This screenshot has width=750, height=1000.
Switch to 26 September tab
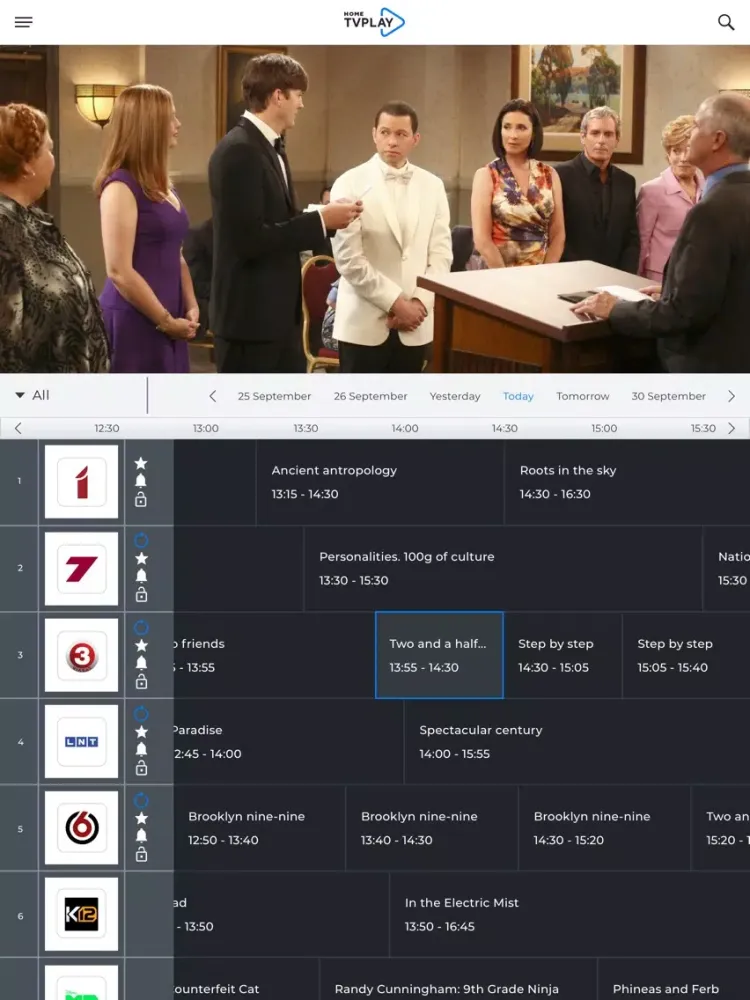click(371, 396)
